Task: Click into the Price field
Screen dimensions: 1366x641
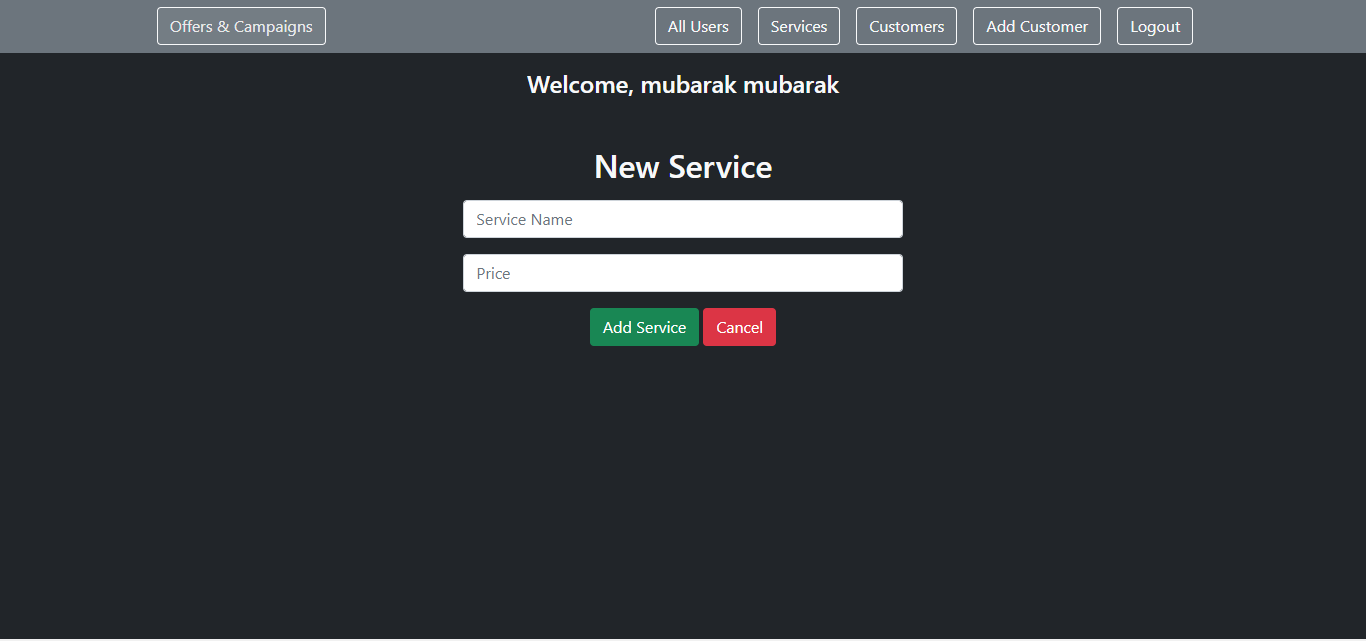Action: pyautogui.click(x=683, y=273)
